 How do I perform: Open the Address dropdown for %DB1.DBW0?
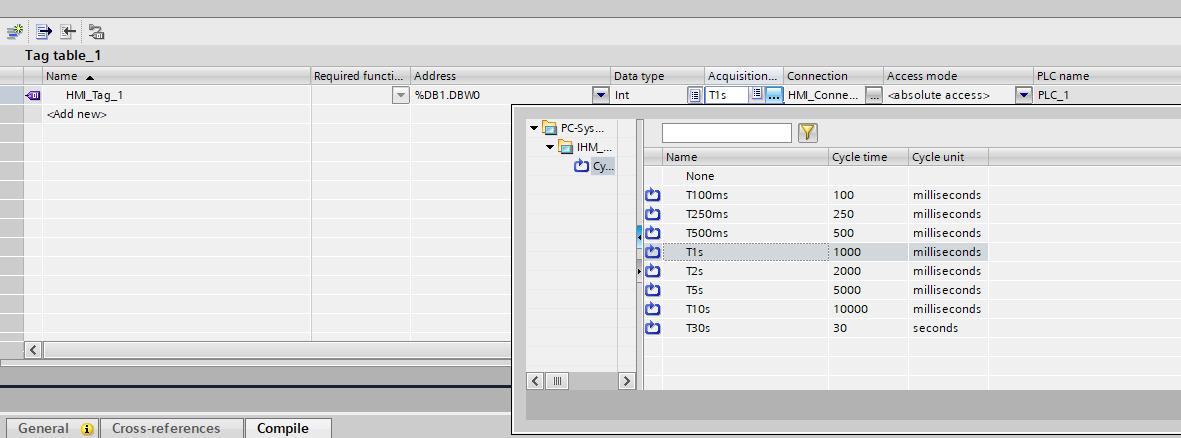click(x=600, y=96)
